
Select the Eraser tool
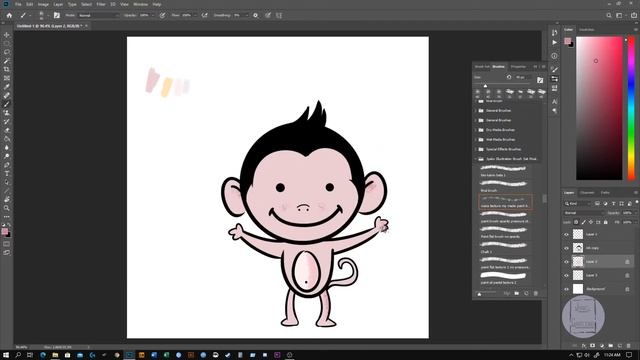pyautogui.click(x=7, y=130)
